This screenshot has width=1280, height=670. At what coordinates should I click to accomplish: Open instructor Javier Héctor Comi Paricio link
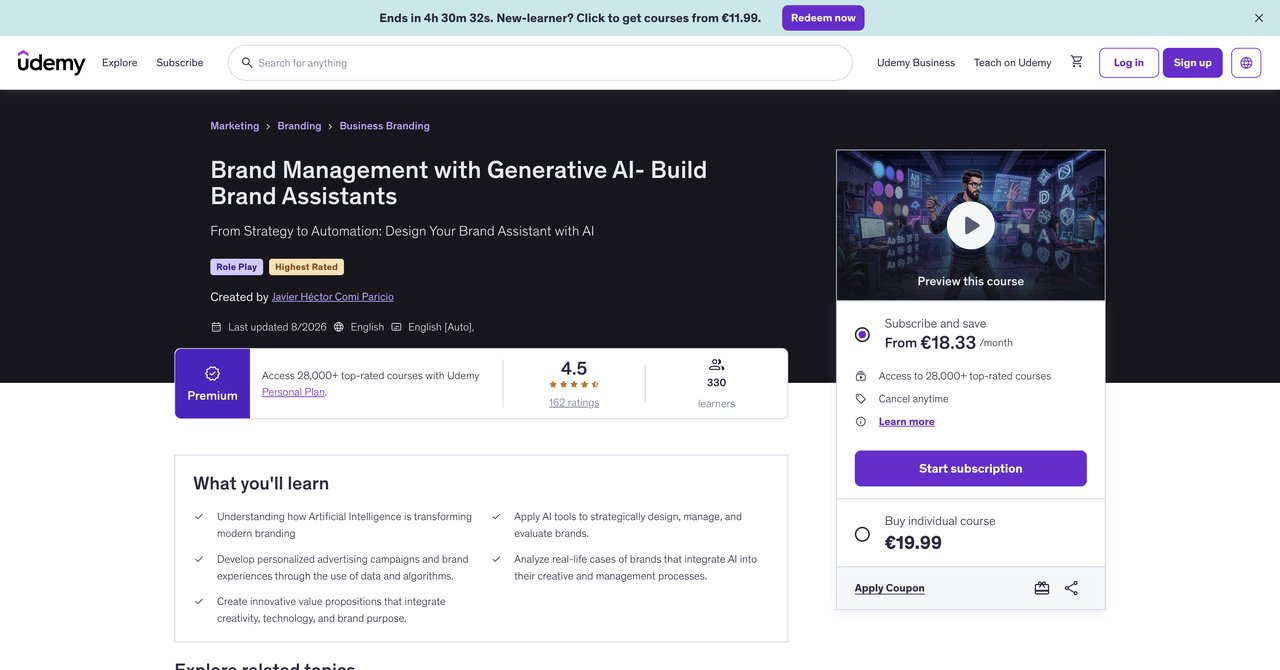(333, 297)
